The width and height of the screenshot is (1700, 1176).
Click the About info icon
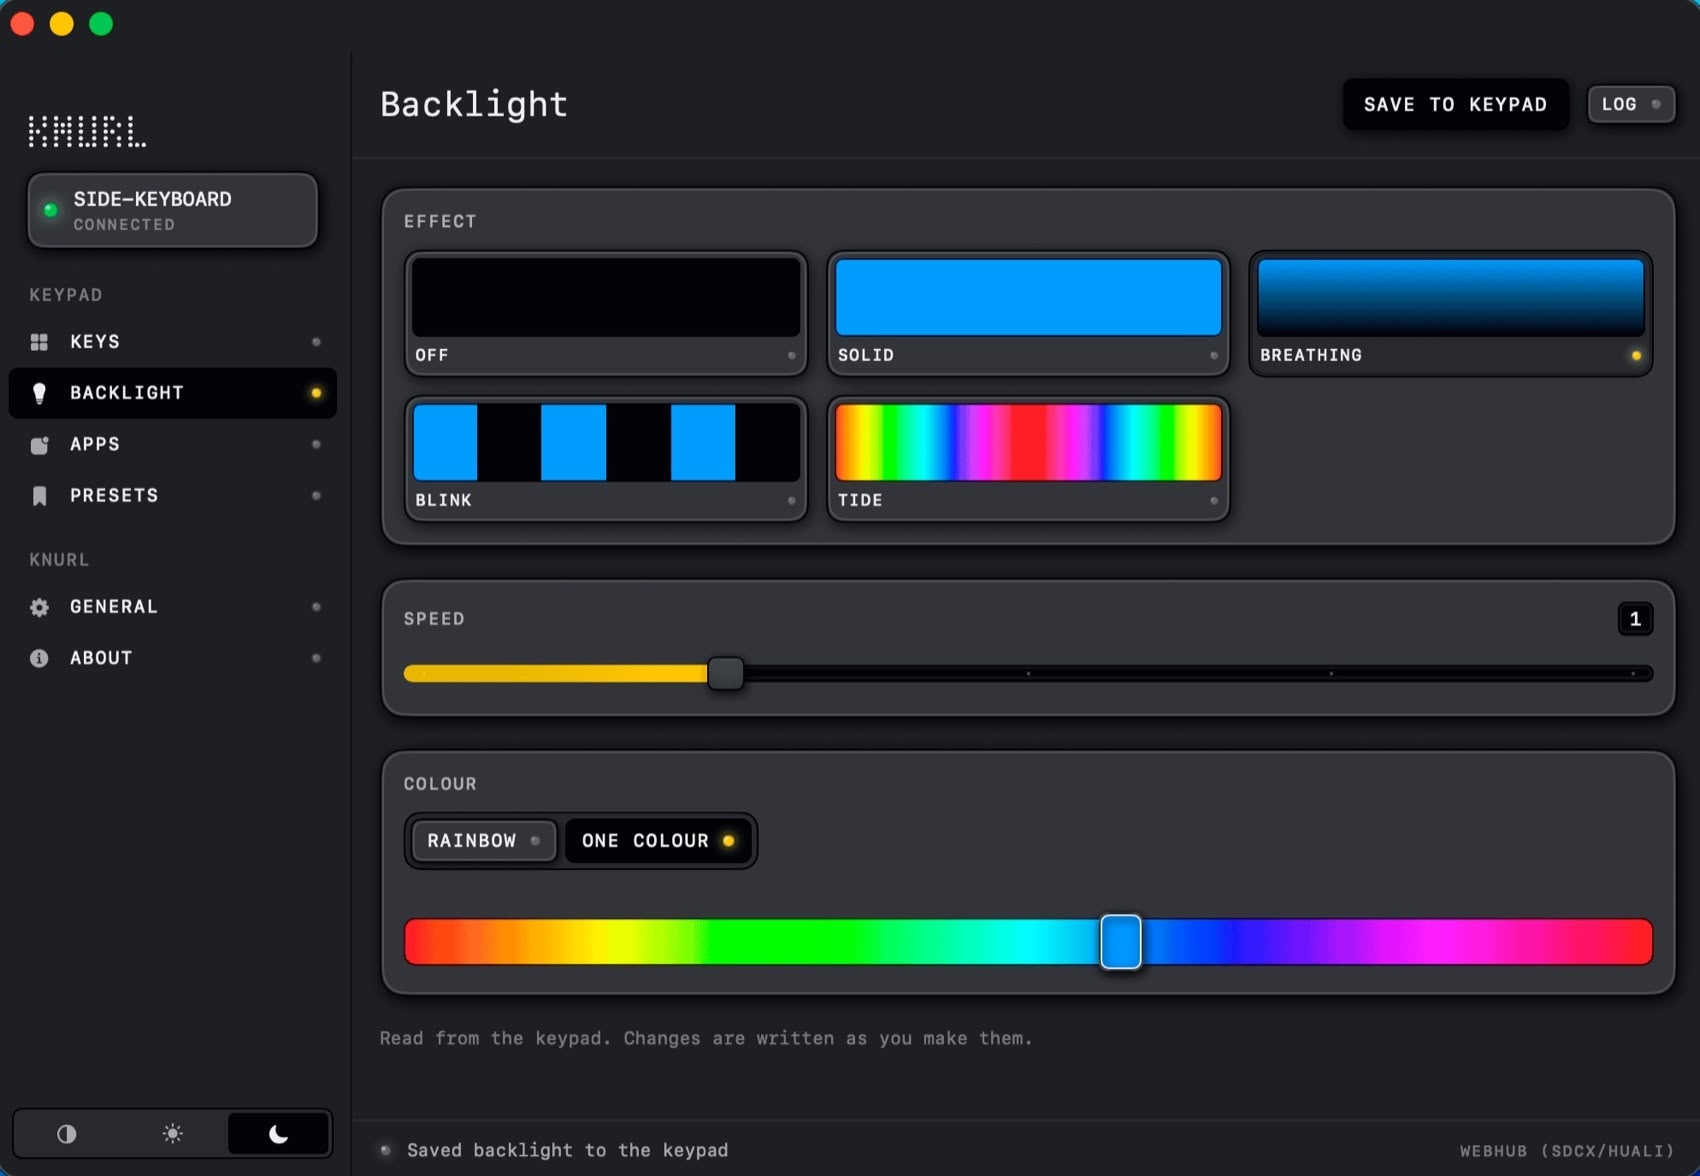click(x=39, y=658)
